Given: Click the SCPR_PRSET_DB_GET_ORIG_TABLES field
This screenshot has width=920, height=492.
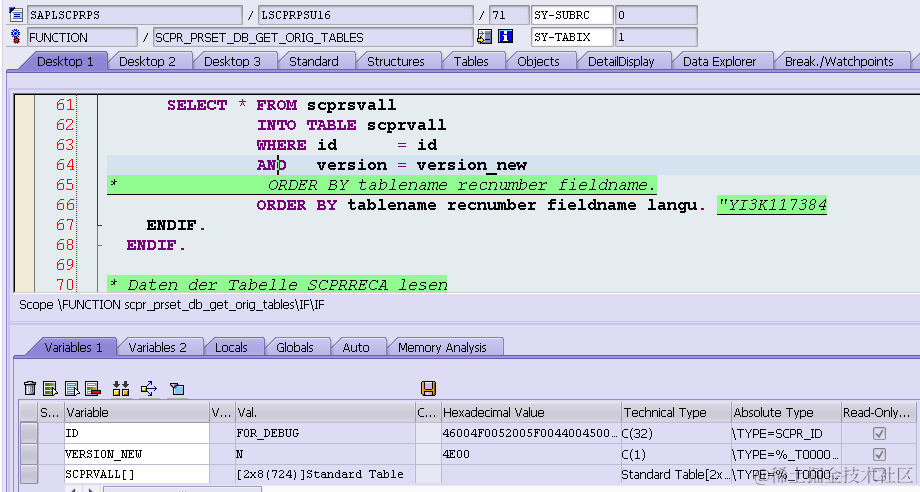Looking at the screenshot, I should (313, 37).
